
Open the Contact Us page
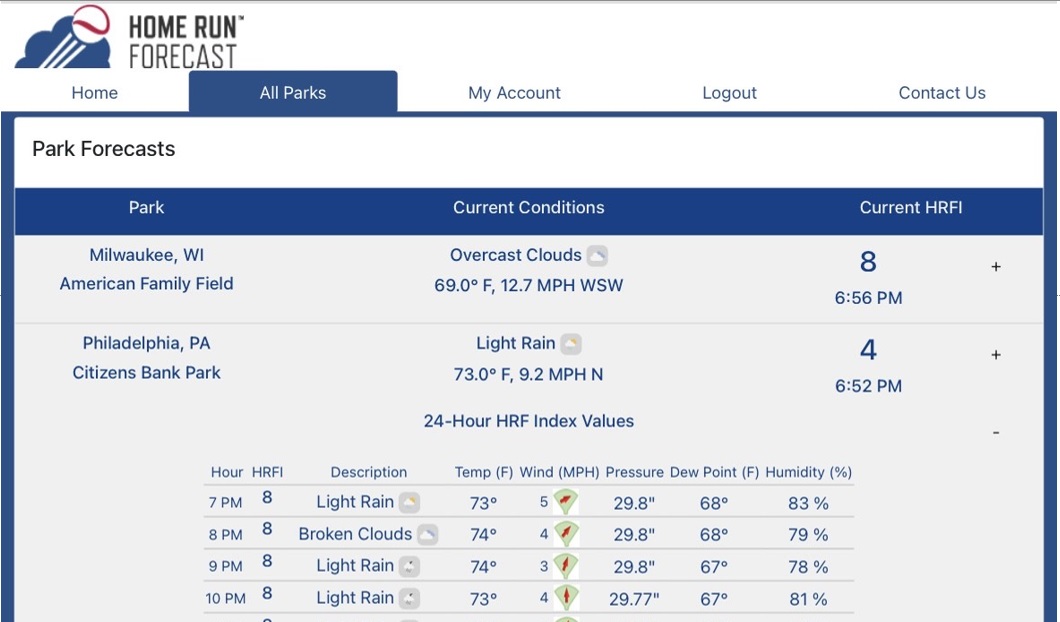click(942, 93)
